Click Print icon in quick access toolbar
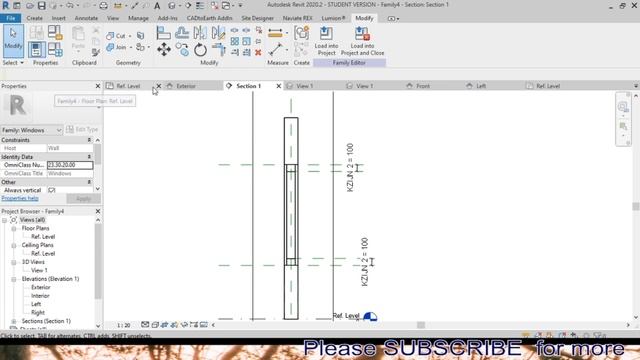The image size is (640, 360). point(104,6)
